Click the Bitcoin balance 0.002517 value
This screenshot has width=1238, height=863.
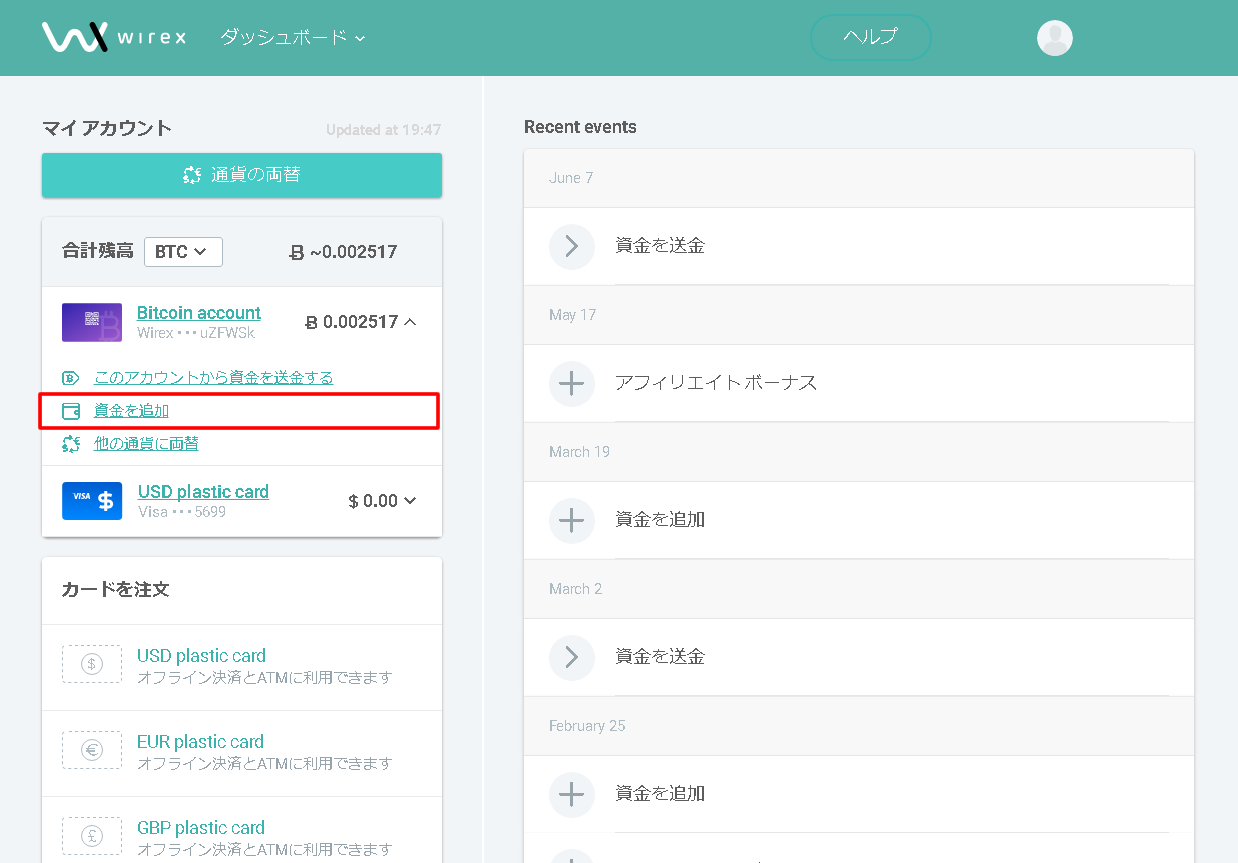[351, 322]
